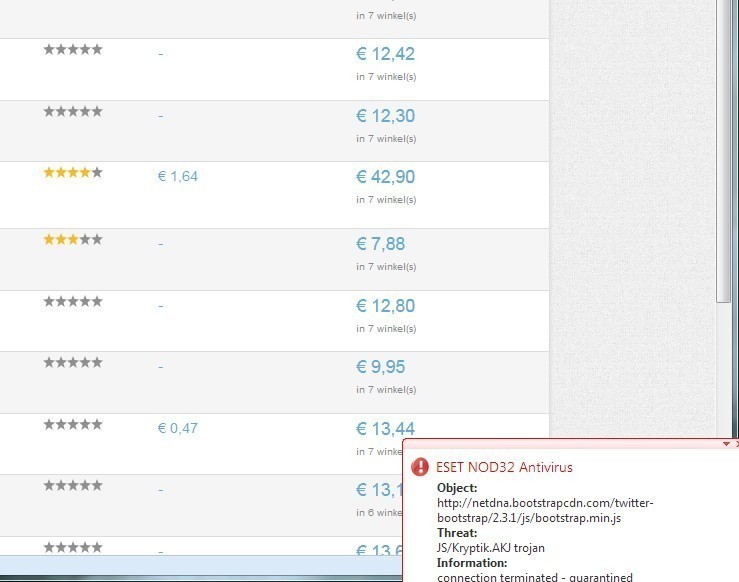Select the € 0,47 shipping cost link
Viewport: 739px width, 582px height.
coord(178,429)
